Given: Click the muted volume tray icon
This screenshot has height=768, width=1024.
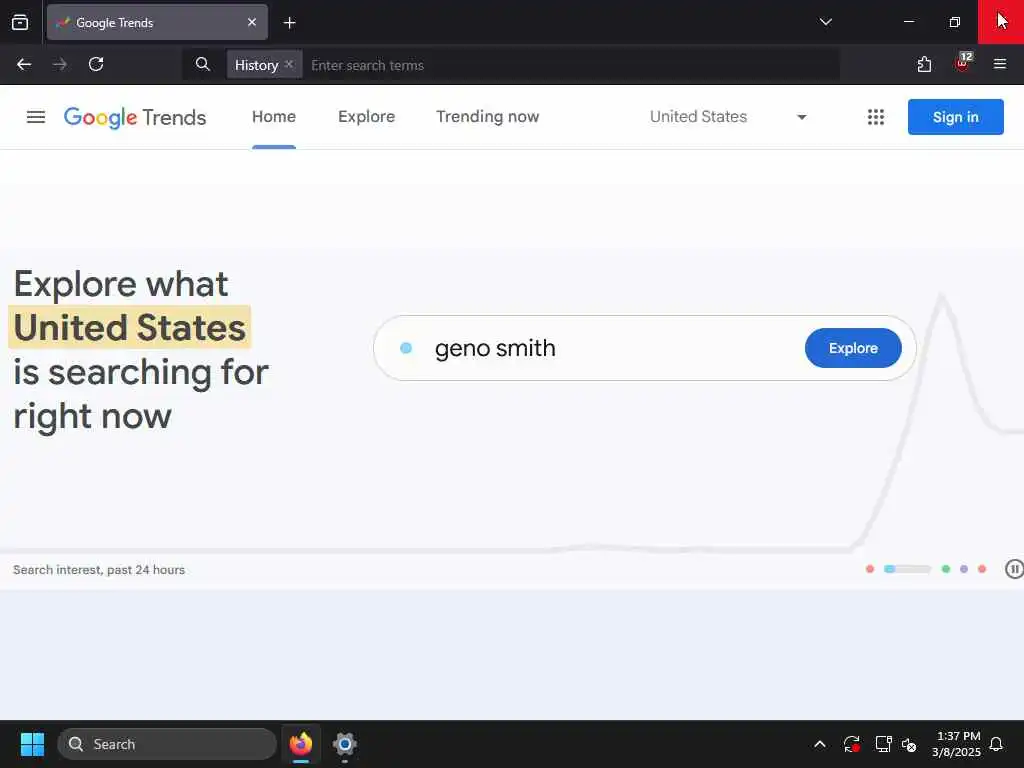Looking at the screenshot, I should pyautogui.click(x=908, y=744).
